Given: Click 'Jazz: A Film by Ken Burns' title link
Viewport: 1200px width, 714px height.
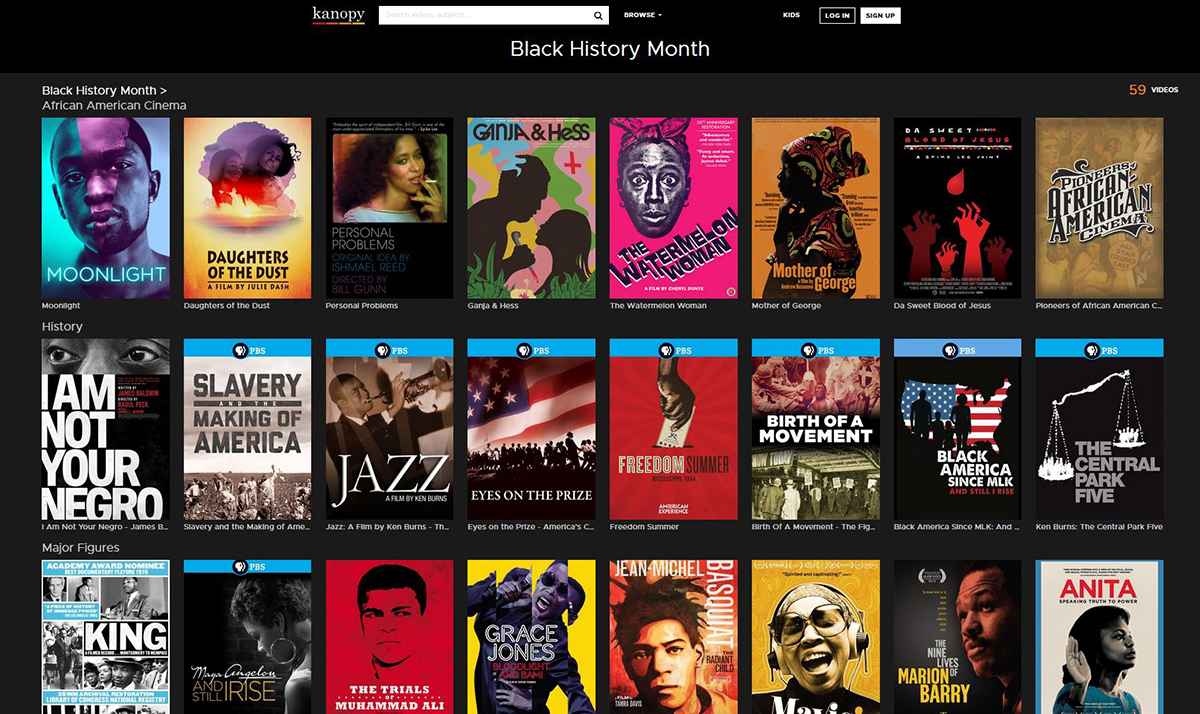Looking at the screenshot, I should (389, 527).
